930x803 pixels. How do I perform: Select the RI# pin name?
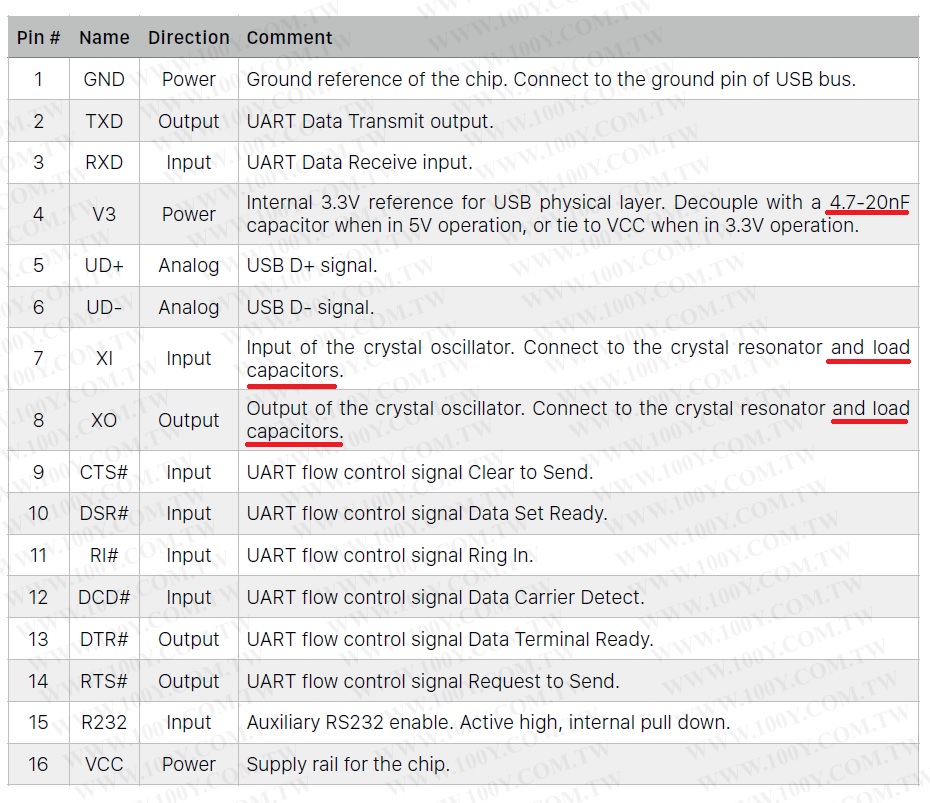104,555
